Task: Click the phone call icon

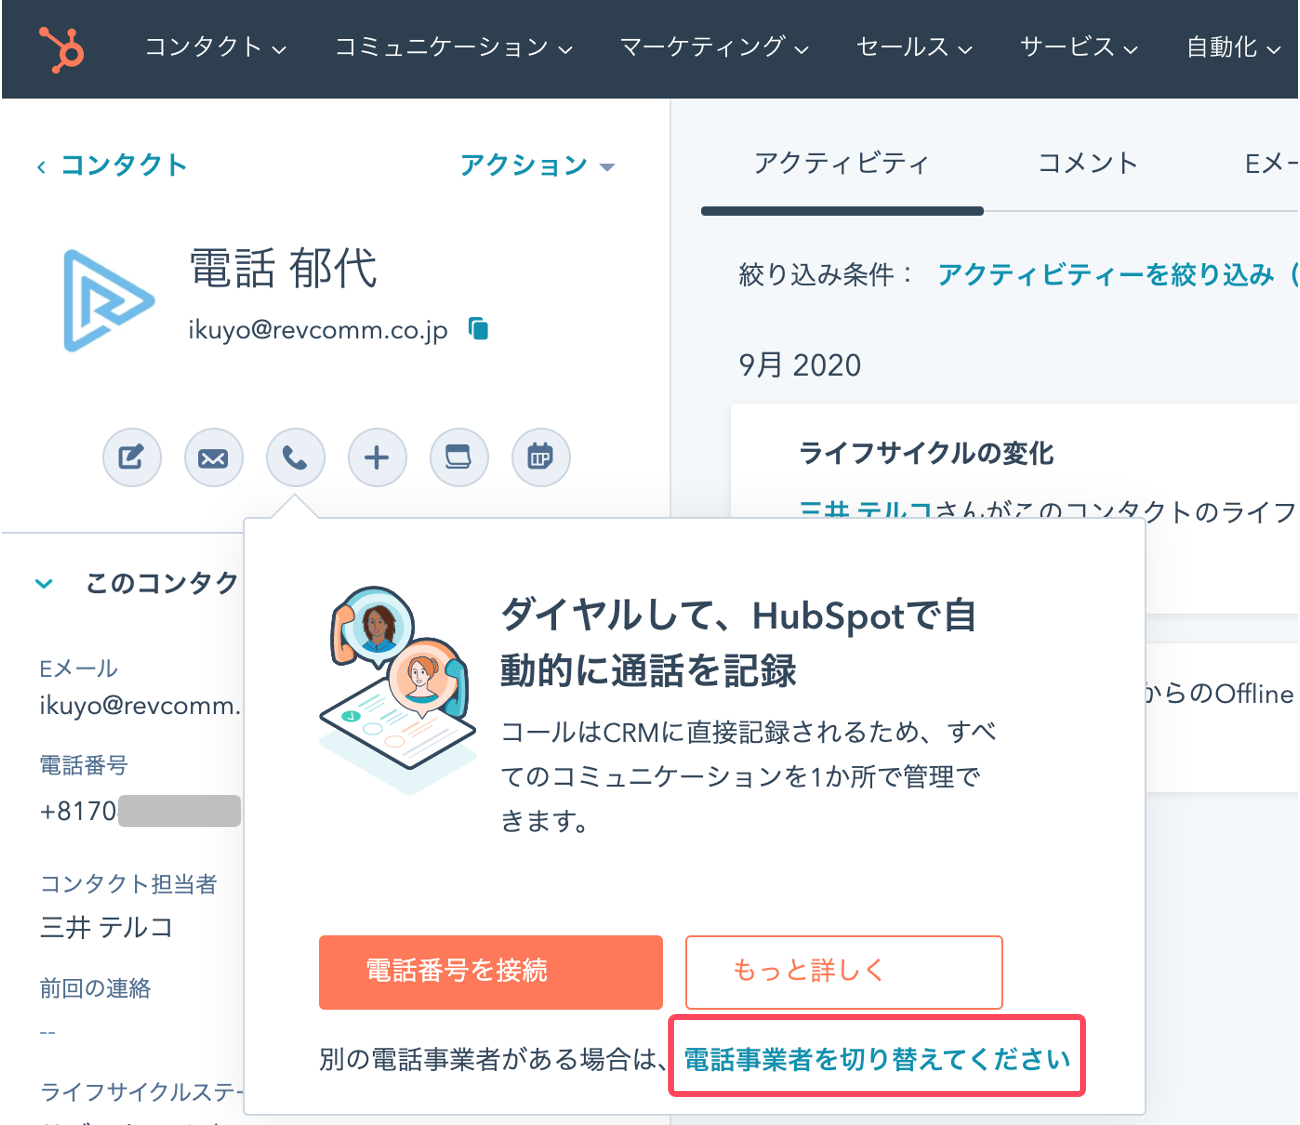Action: pos(296,458)
